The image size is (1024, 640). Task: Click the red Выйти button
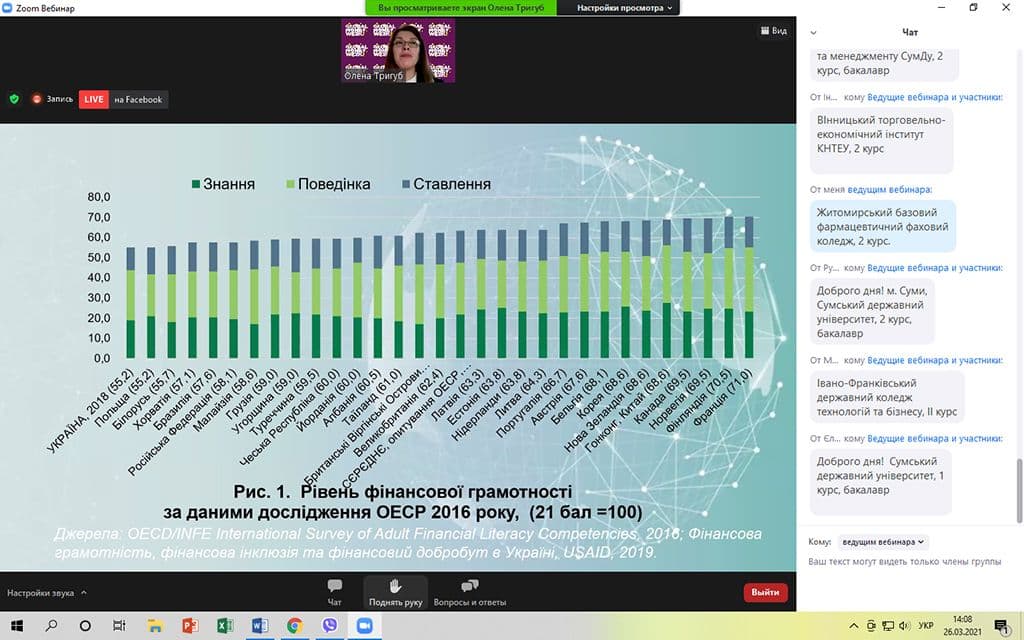click(x=765, y=592)
